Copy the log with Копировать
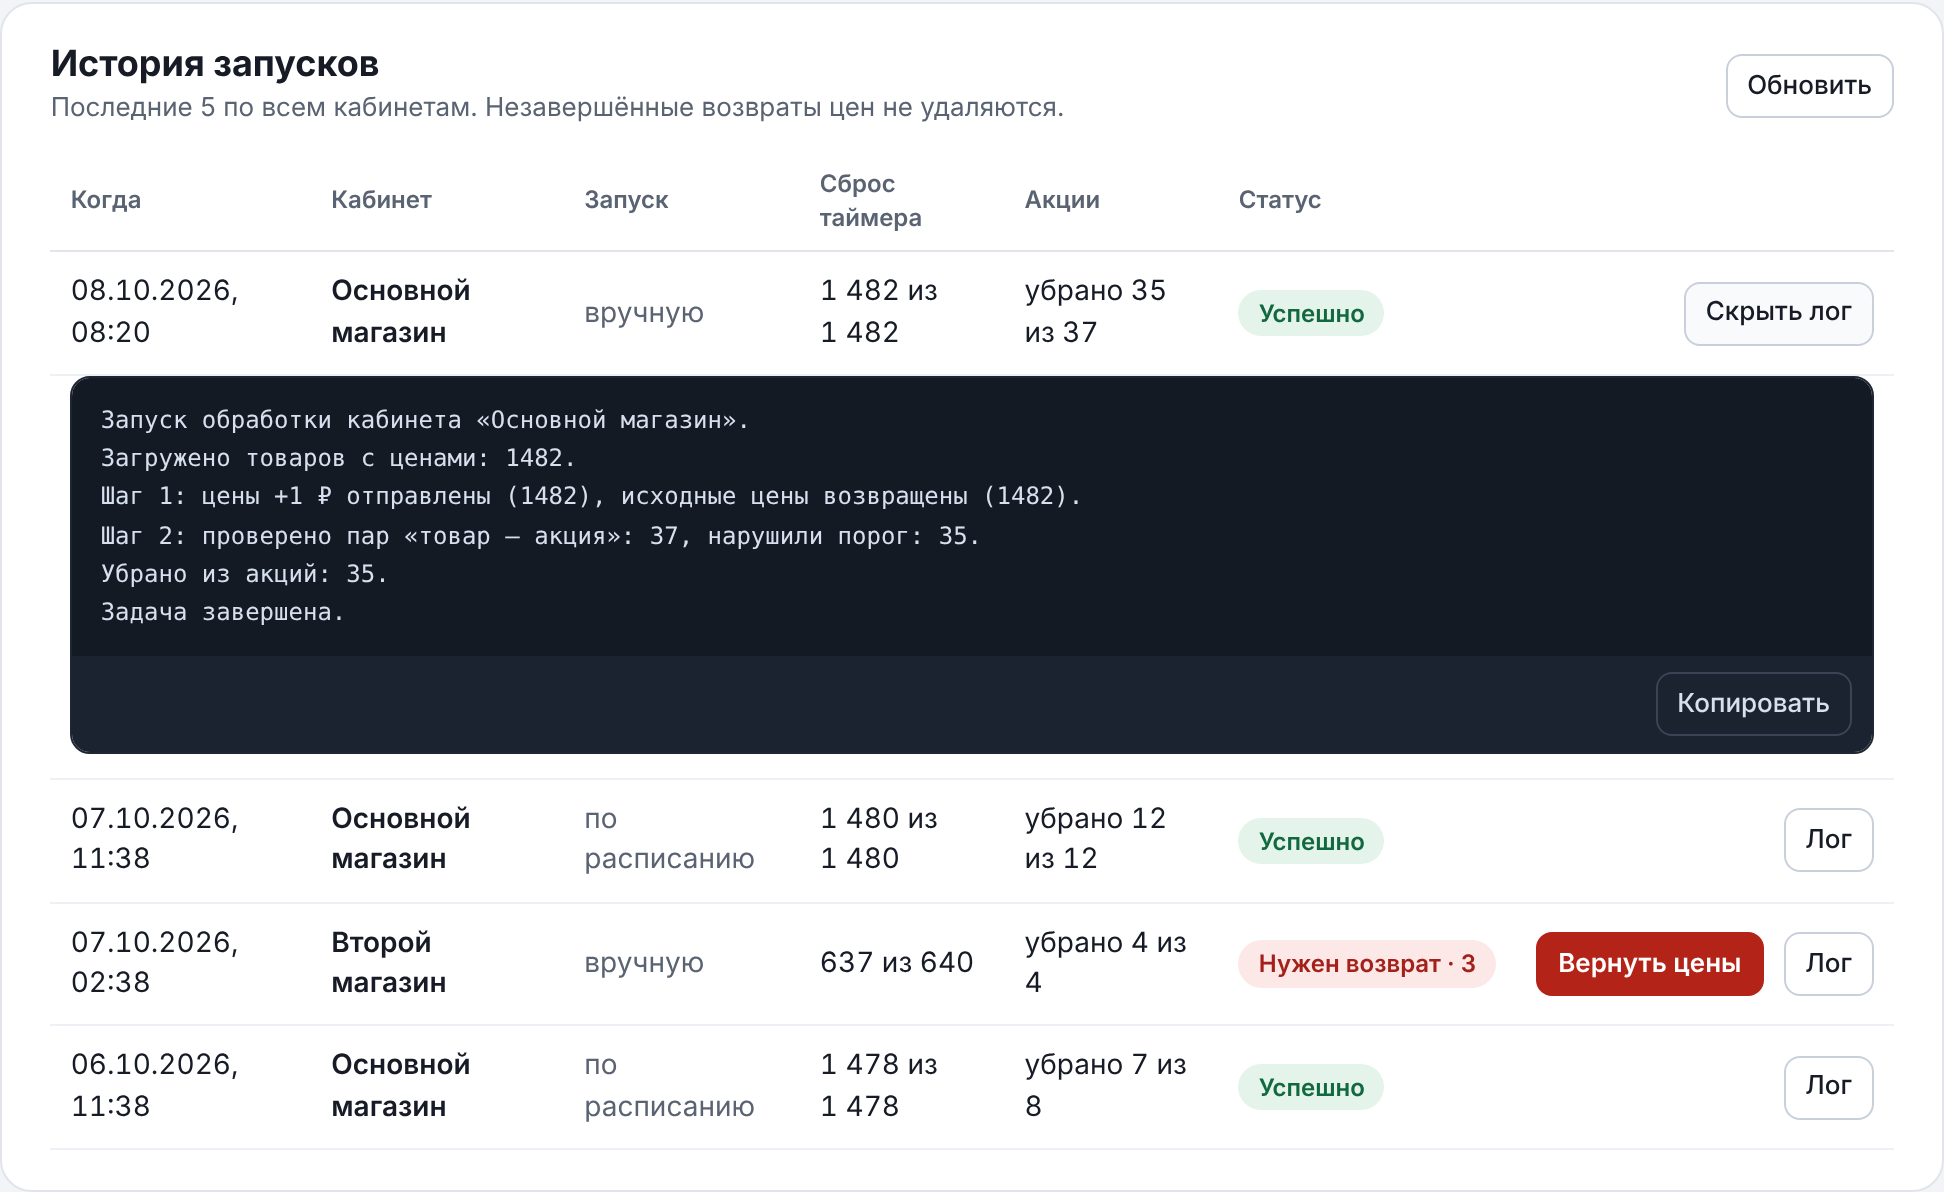The image size is (1944, 1192). [1753, 704]
